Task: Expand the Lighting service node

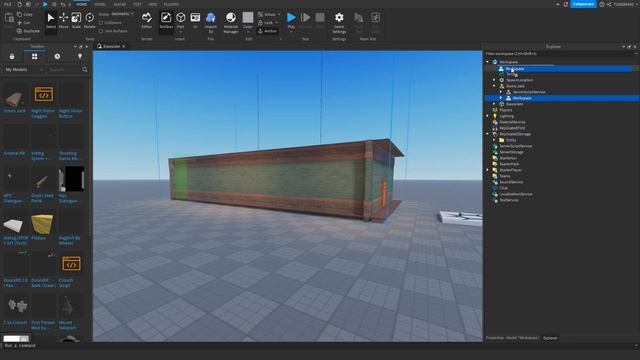Action: point(487,116)
